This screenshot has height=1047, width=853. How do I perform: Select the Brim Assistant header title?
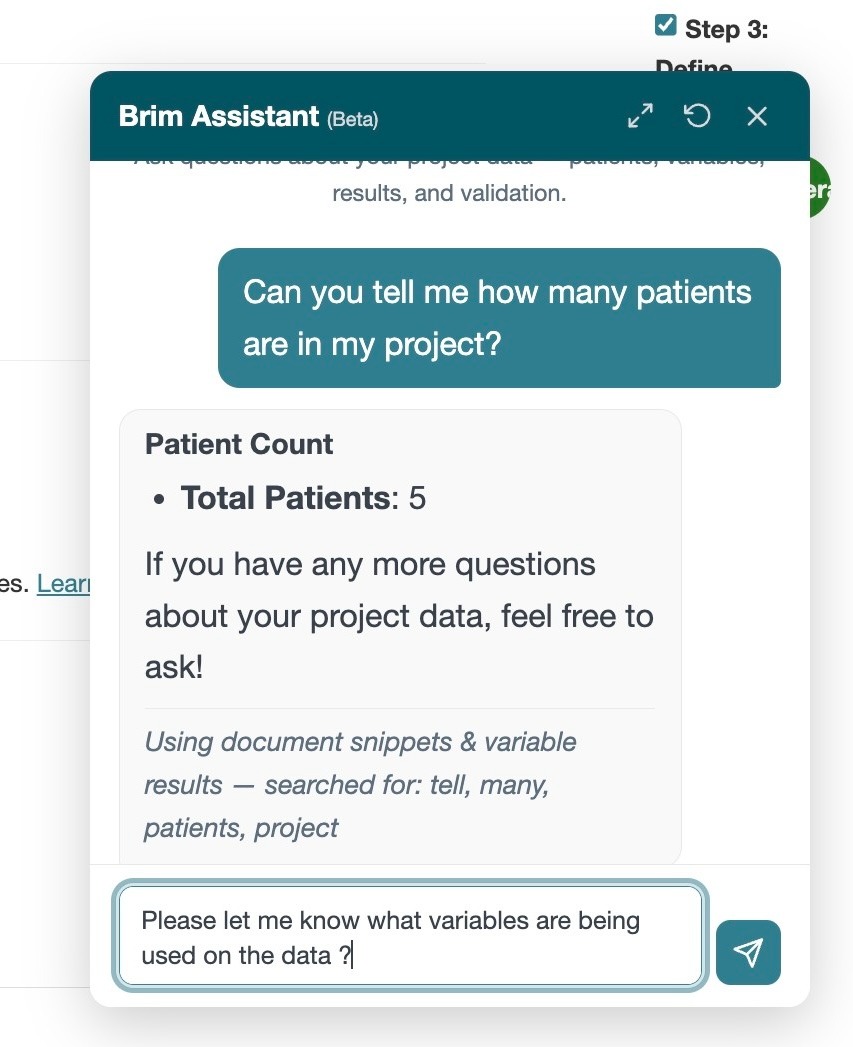point(218,116)
